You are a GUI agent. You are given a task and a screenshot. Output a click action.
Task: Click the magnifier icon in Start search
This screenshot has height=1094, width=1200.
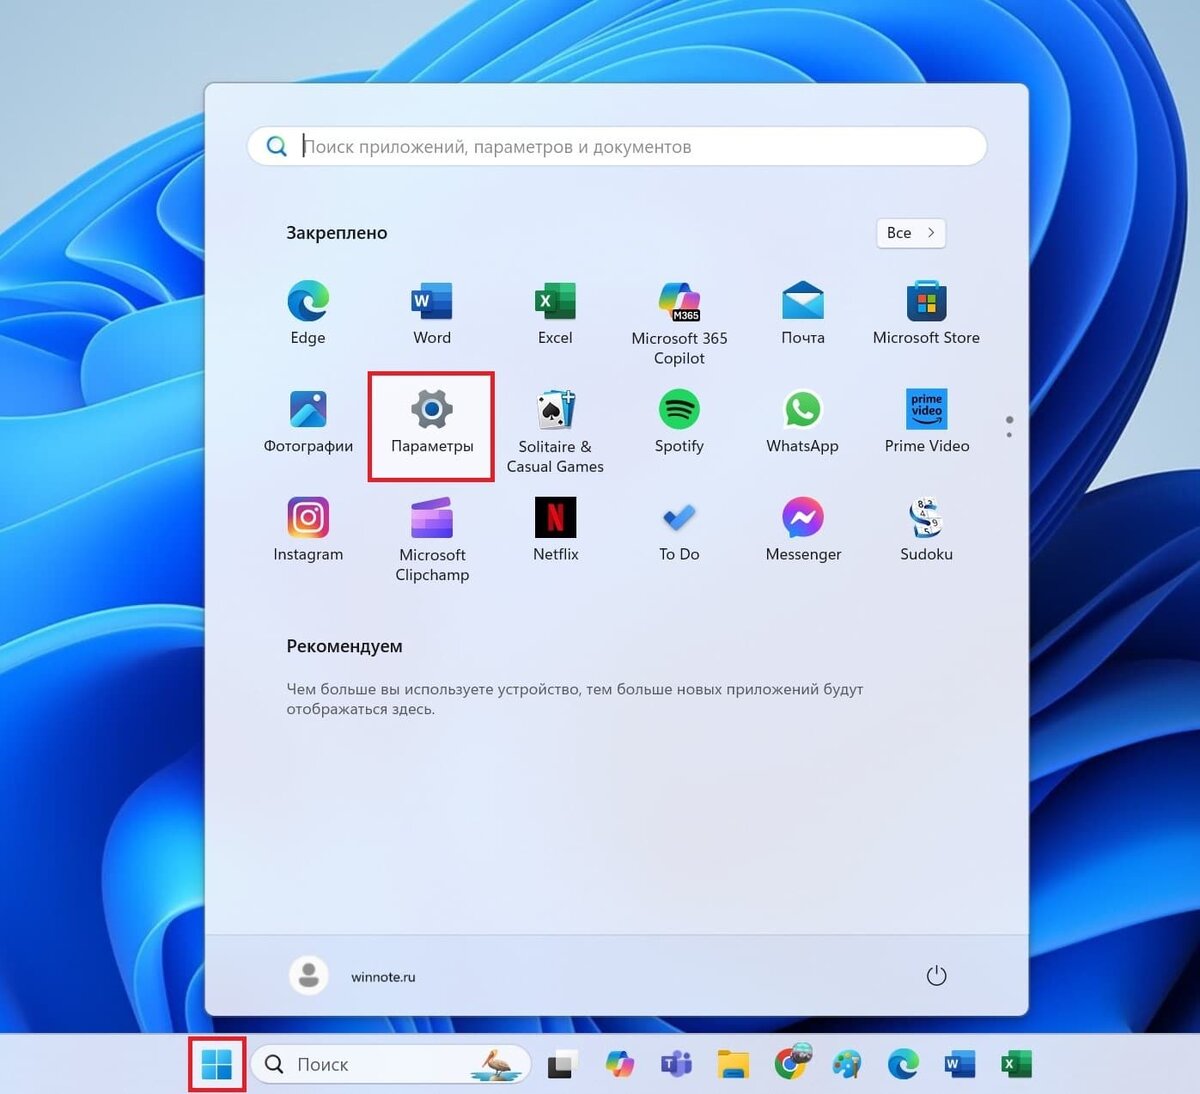tap(277, 147)
